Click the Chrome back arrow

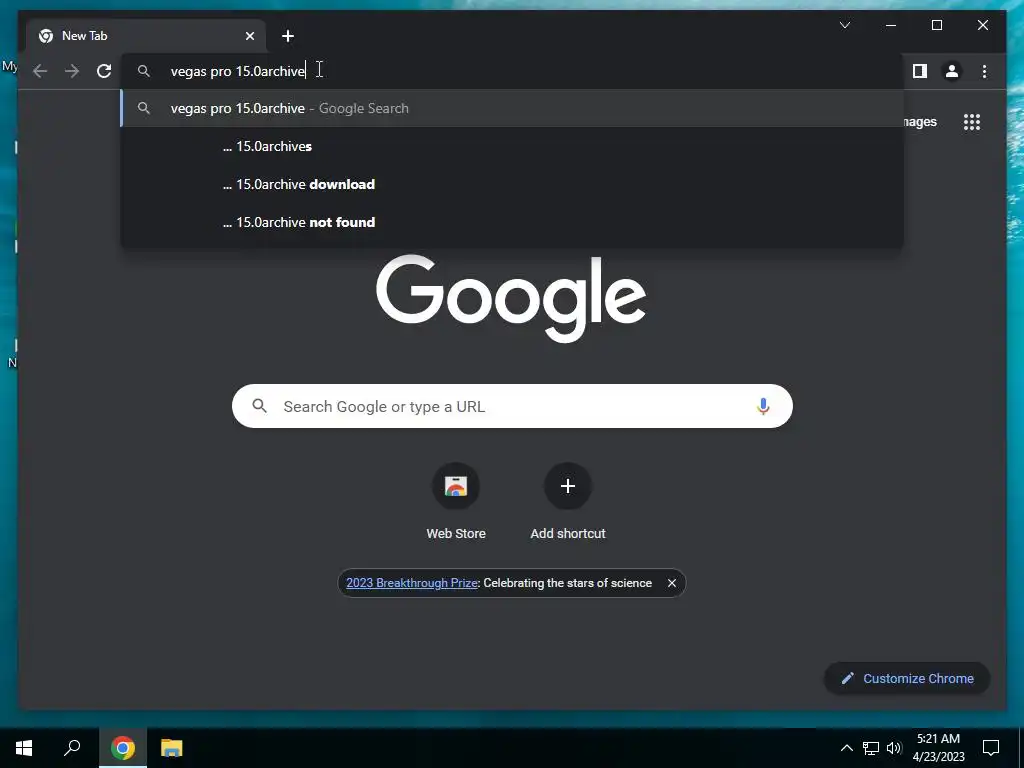pyautogui.click(x=40, y=71)
